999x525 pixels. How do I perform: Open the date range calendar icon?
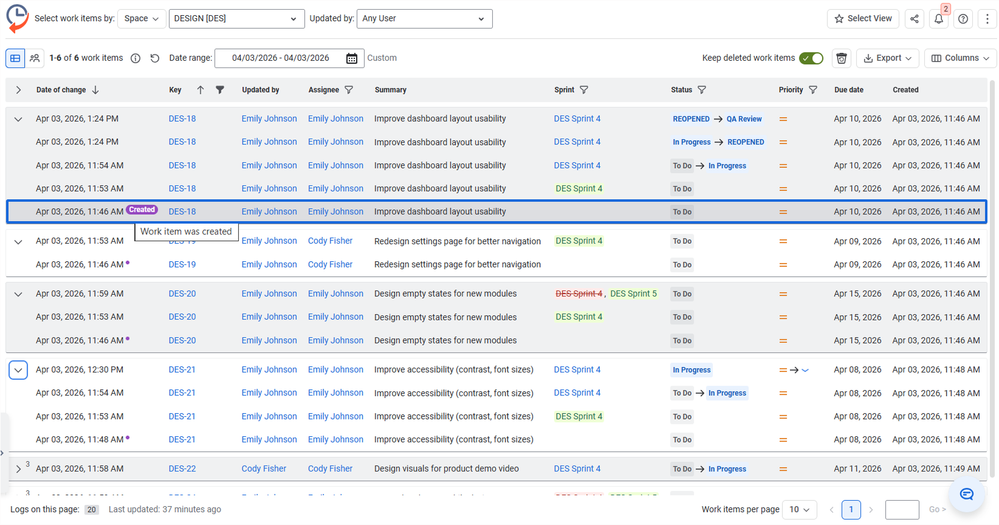click(x=352, y=58)
